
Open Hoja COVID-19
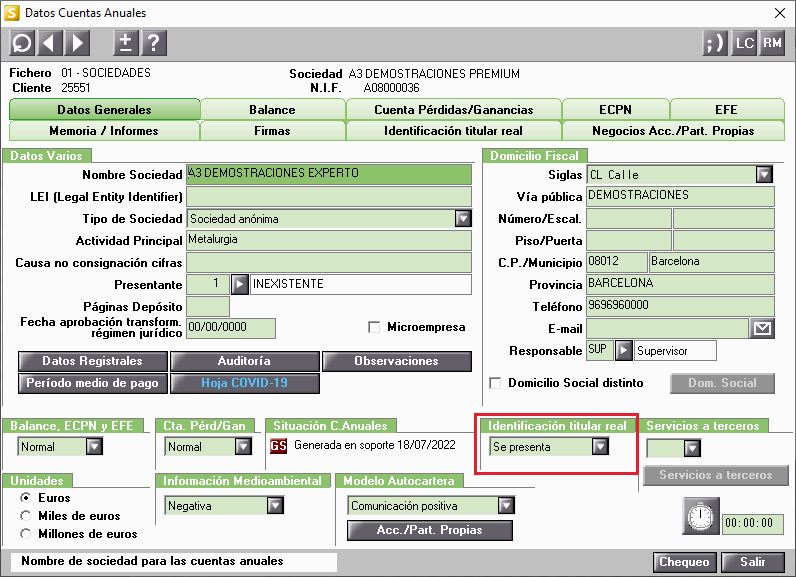coord(244,383)
